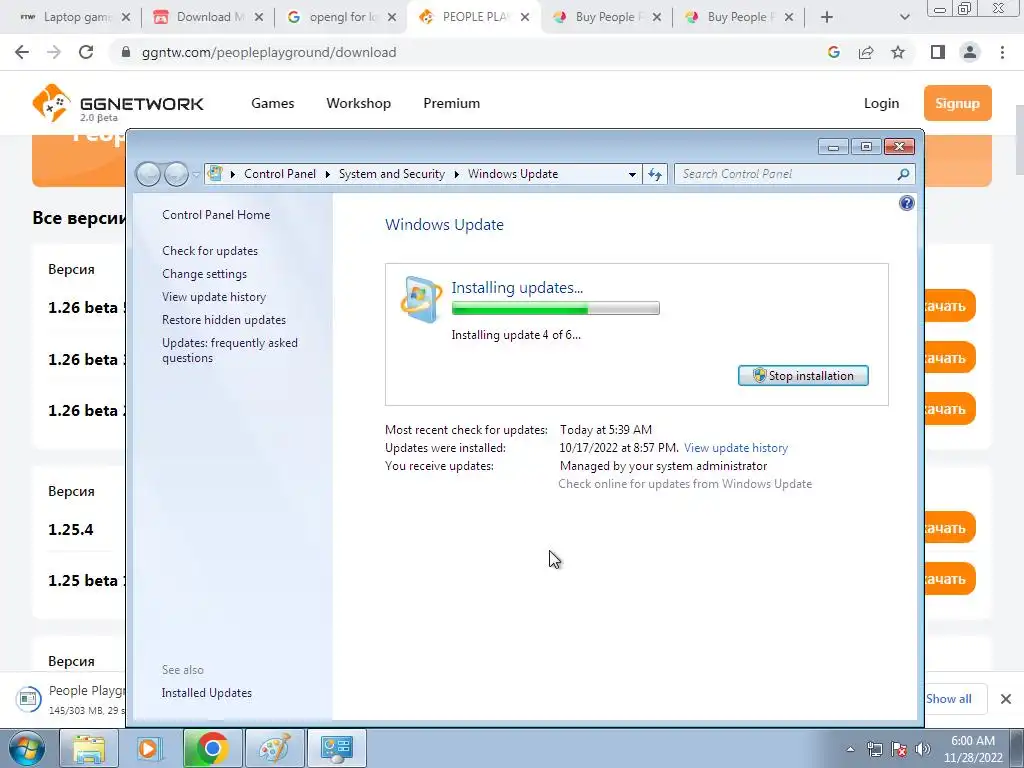1024x768 pixels.
Task: Open Check for updates in the sidebar
Action: point(210,251)
